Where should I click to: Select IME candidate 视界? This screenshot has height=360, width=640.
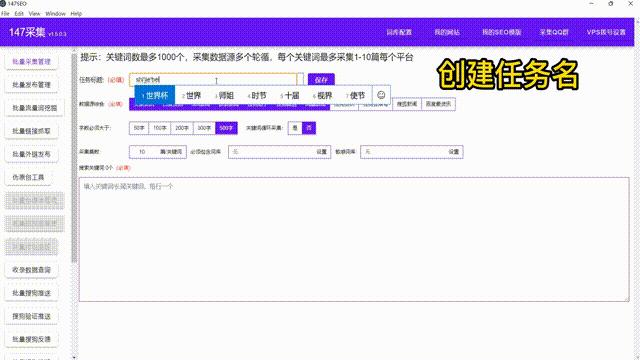[322, 96]
